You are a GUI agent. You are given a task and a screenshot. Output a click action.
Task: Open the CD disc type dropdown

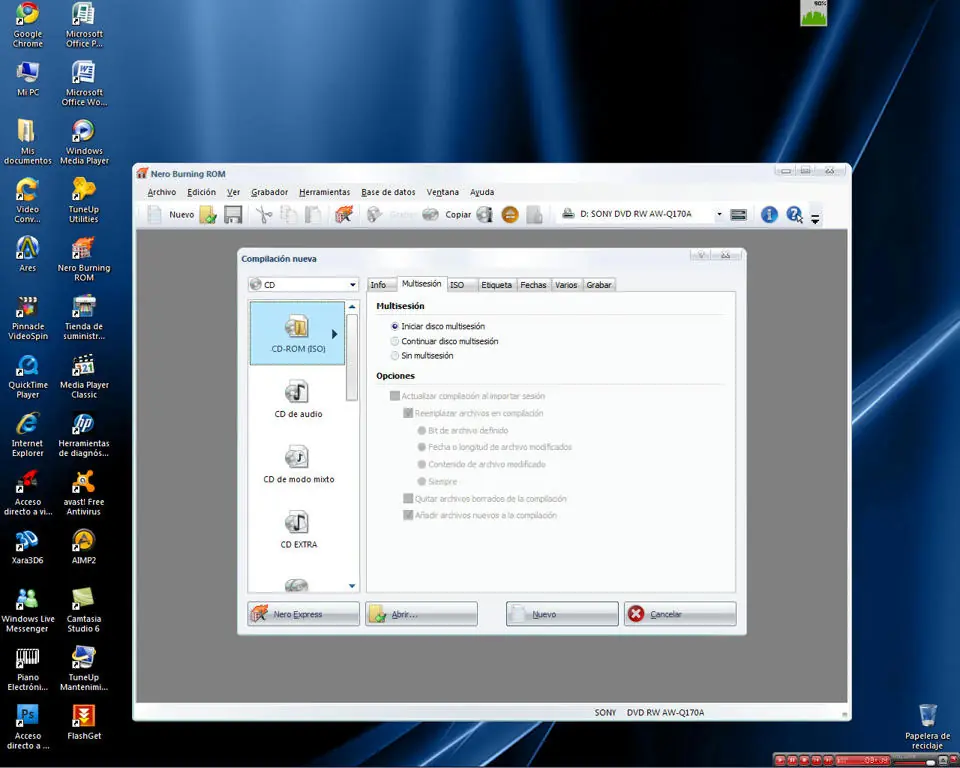pyautogui.click(x=303, y=285)
